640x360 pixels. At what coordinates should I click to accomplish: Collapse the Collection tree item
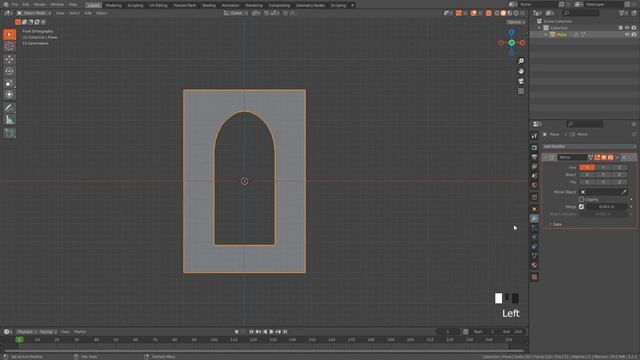point(540,28)
